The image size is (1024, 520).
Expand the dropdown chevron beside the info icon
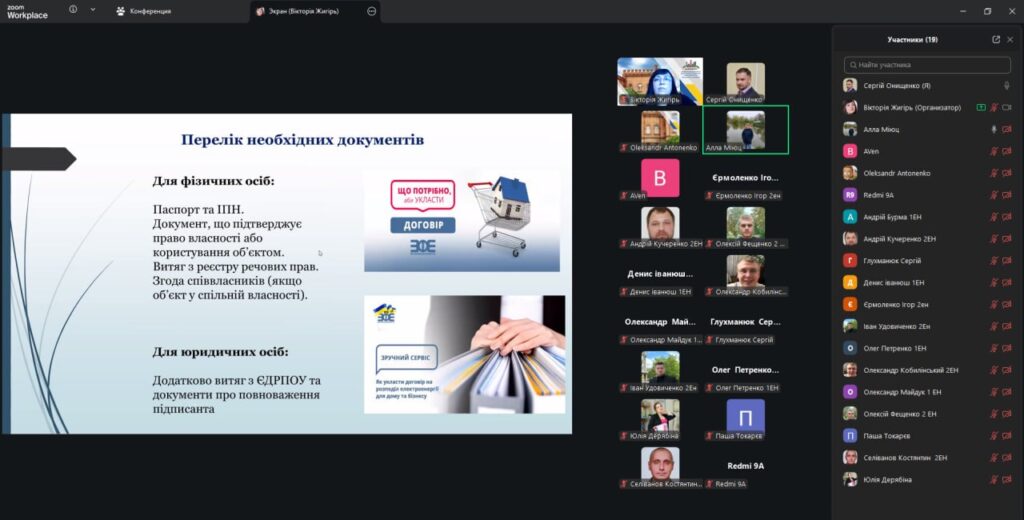[x=93, y=10]
